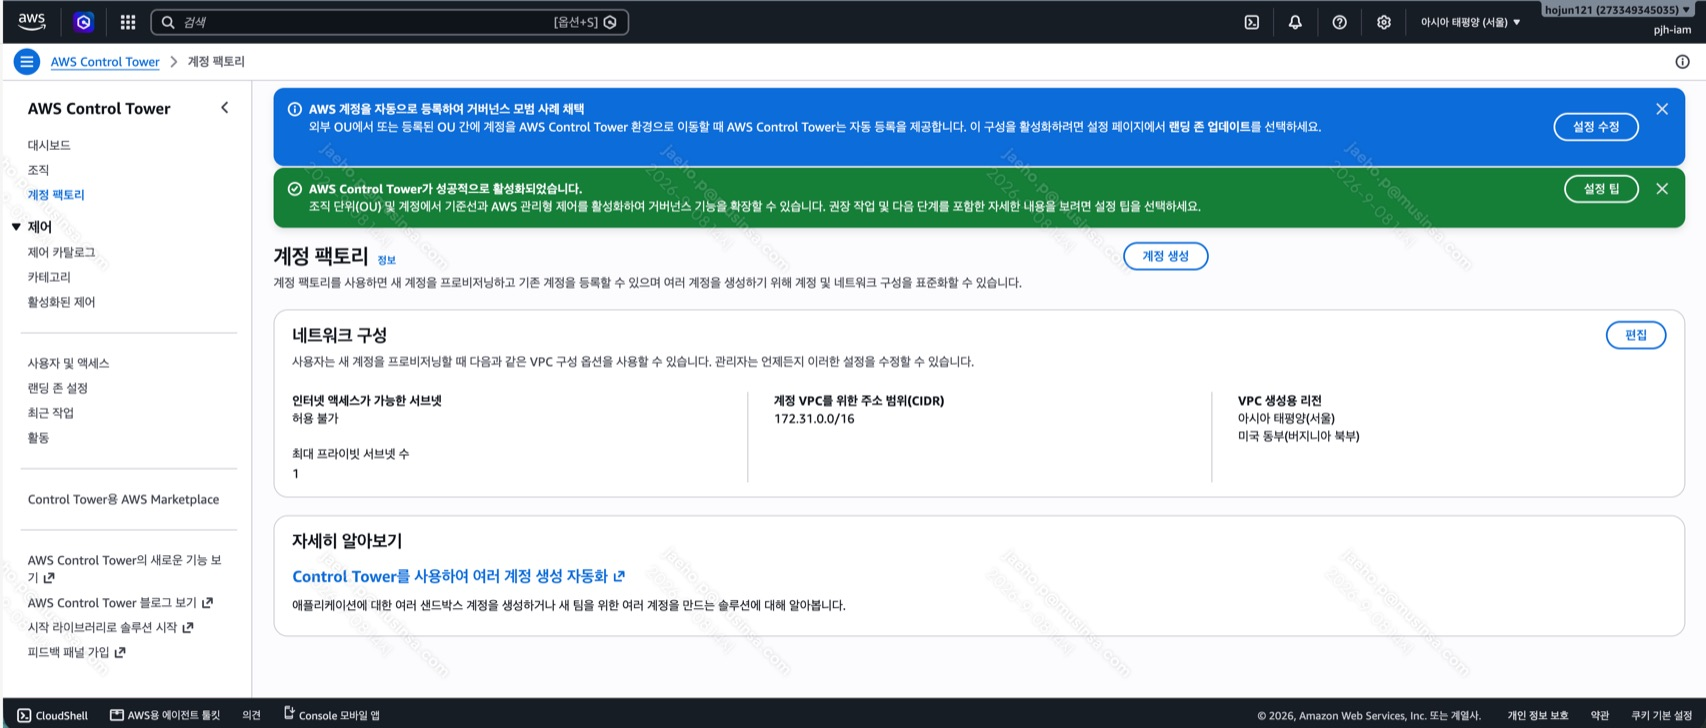The image size is (1706, 728).
Task: Open 조직 in the sidebar
Action: point(38,170)
